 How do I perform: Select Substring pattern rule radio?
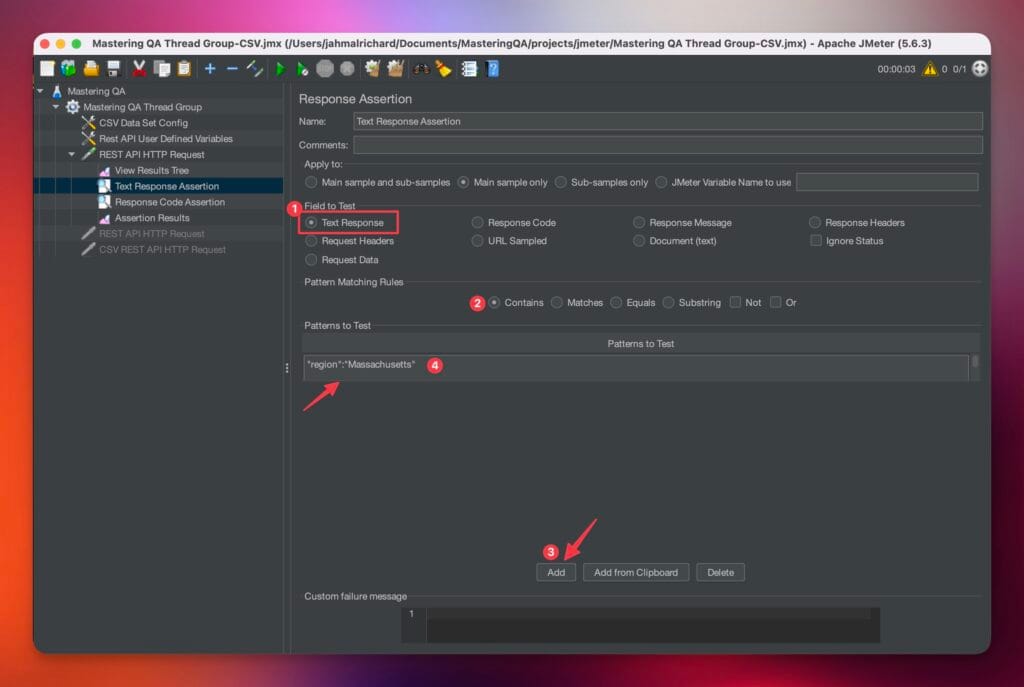[x=668, y=302]
